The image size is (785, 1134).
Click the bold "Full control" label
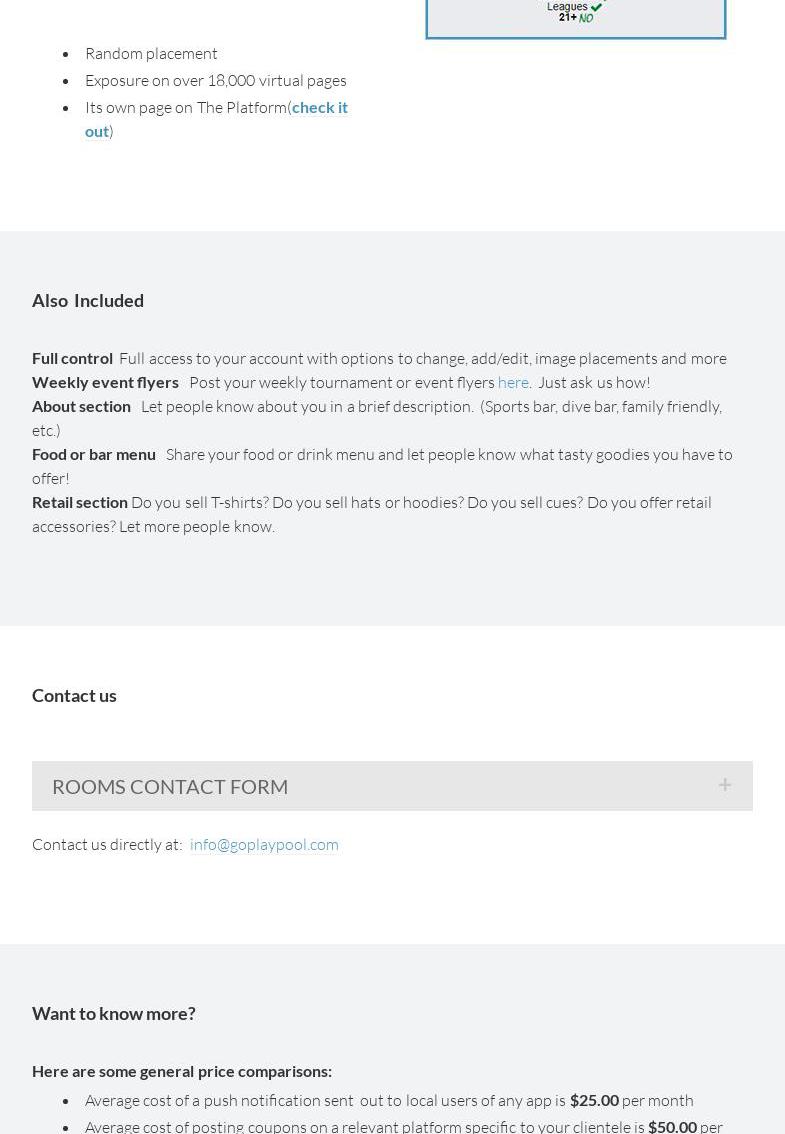tap(72, 358)
